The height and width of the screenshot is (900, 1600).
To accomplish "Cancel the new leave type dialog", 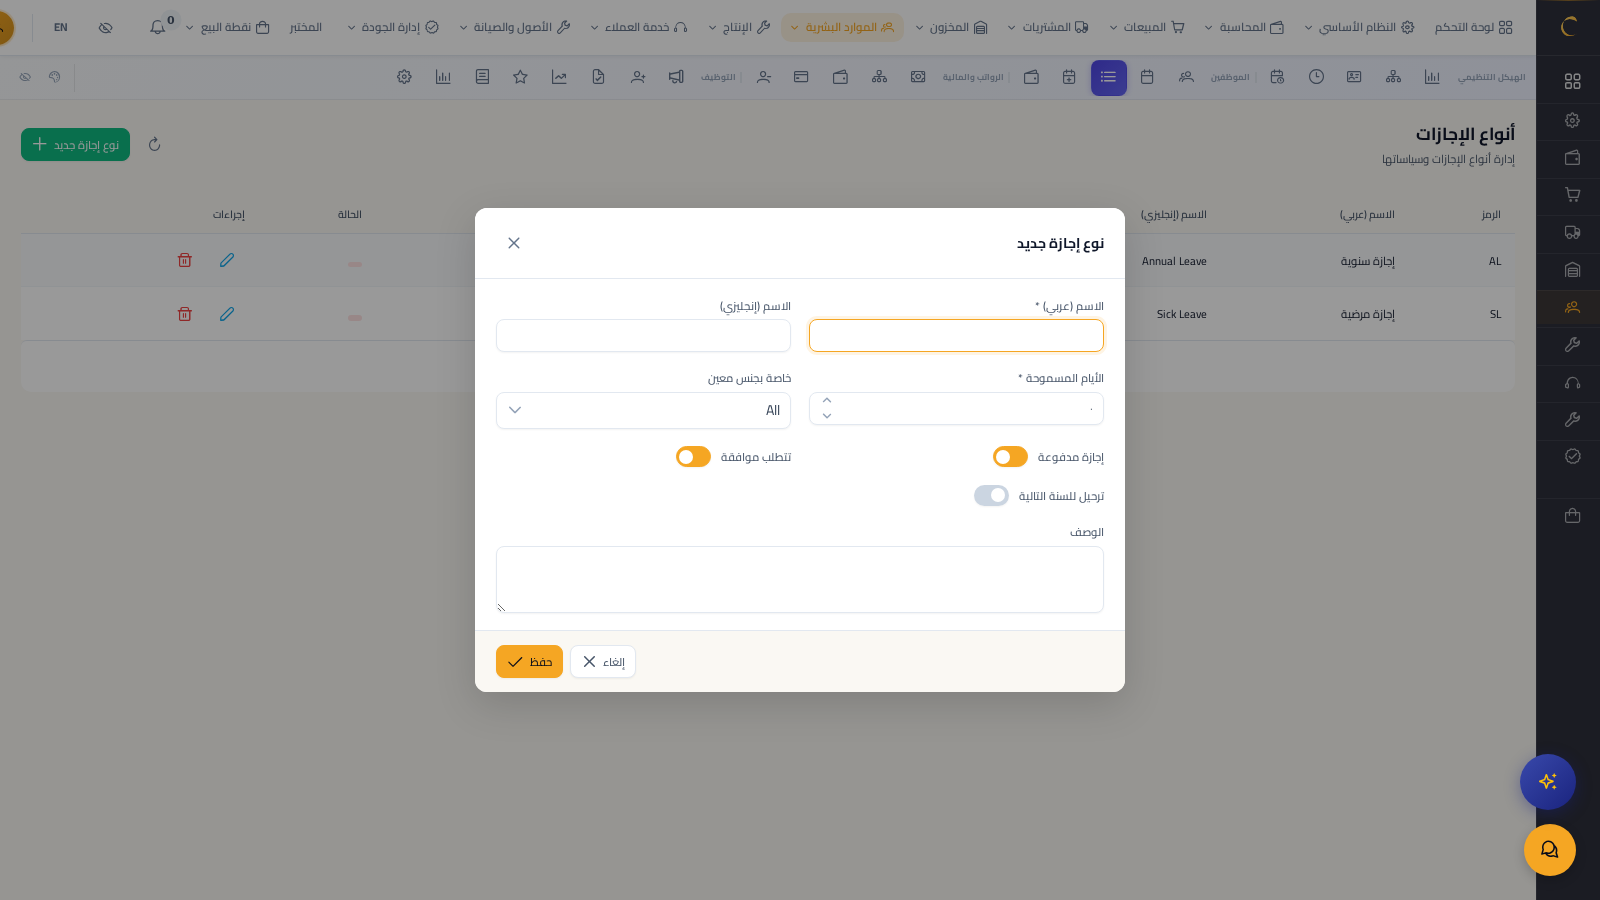I will 603,662.
